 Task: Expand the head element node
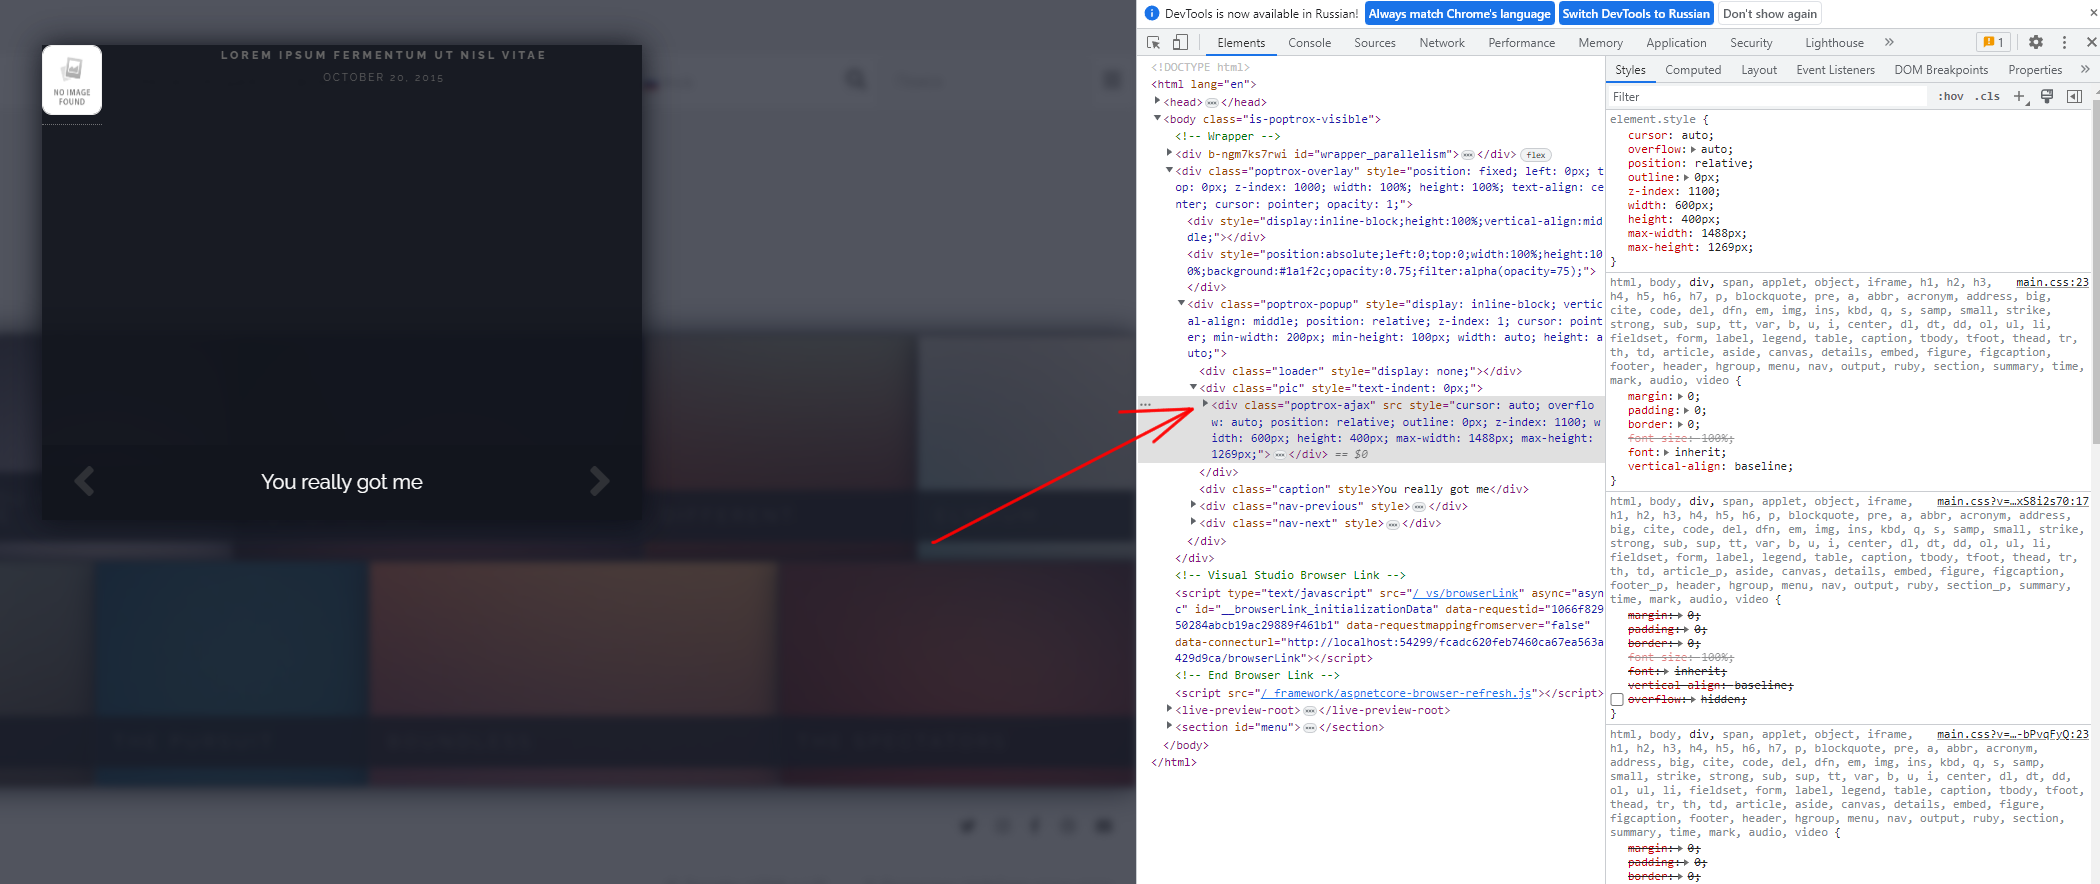(x=1157, y=101)
